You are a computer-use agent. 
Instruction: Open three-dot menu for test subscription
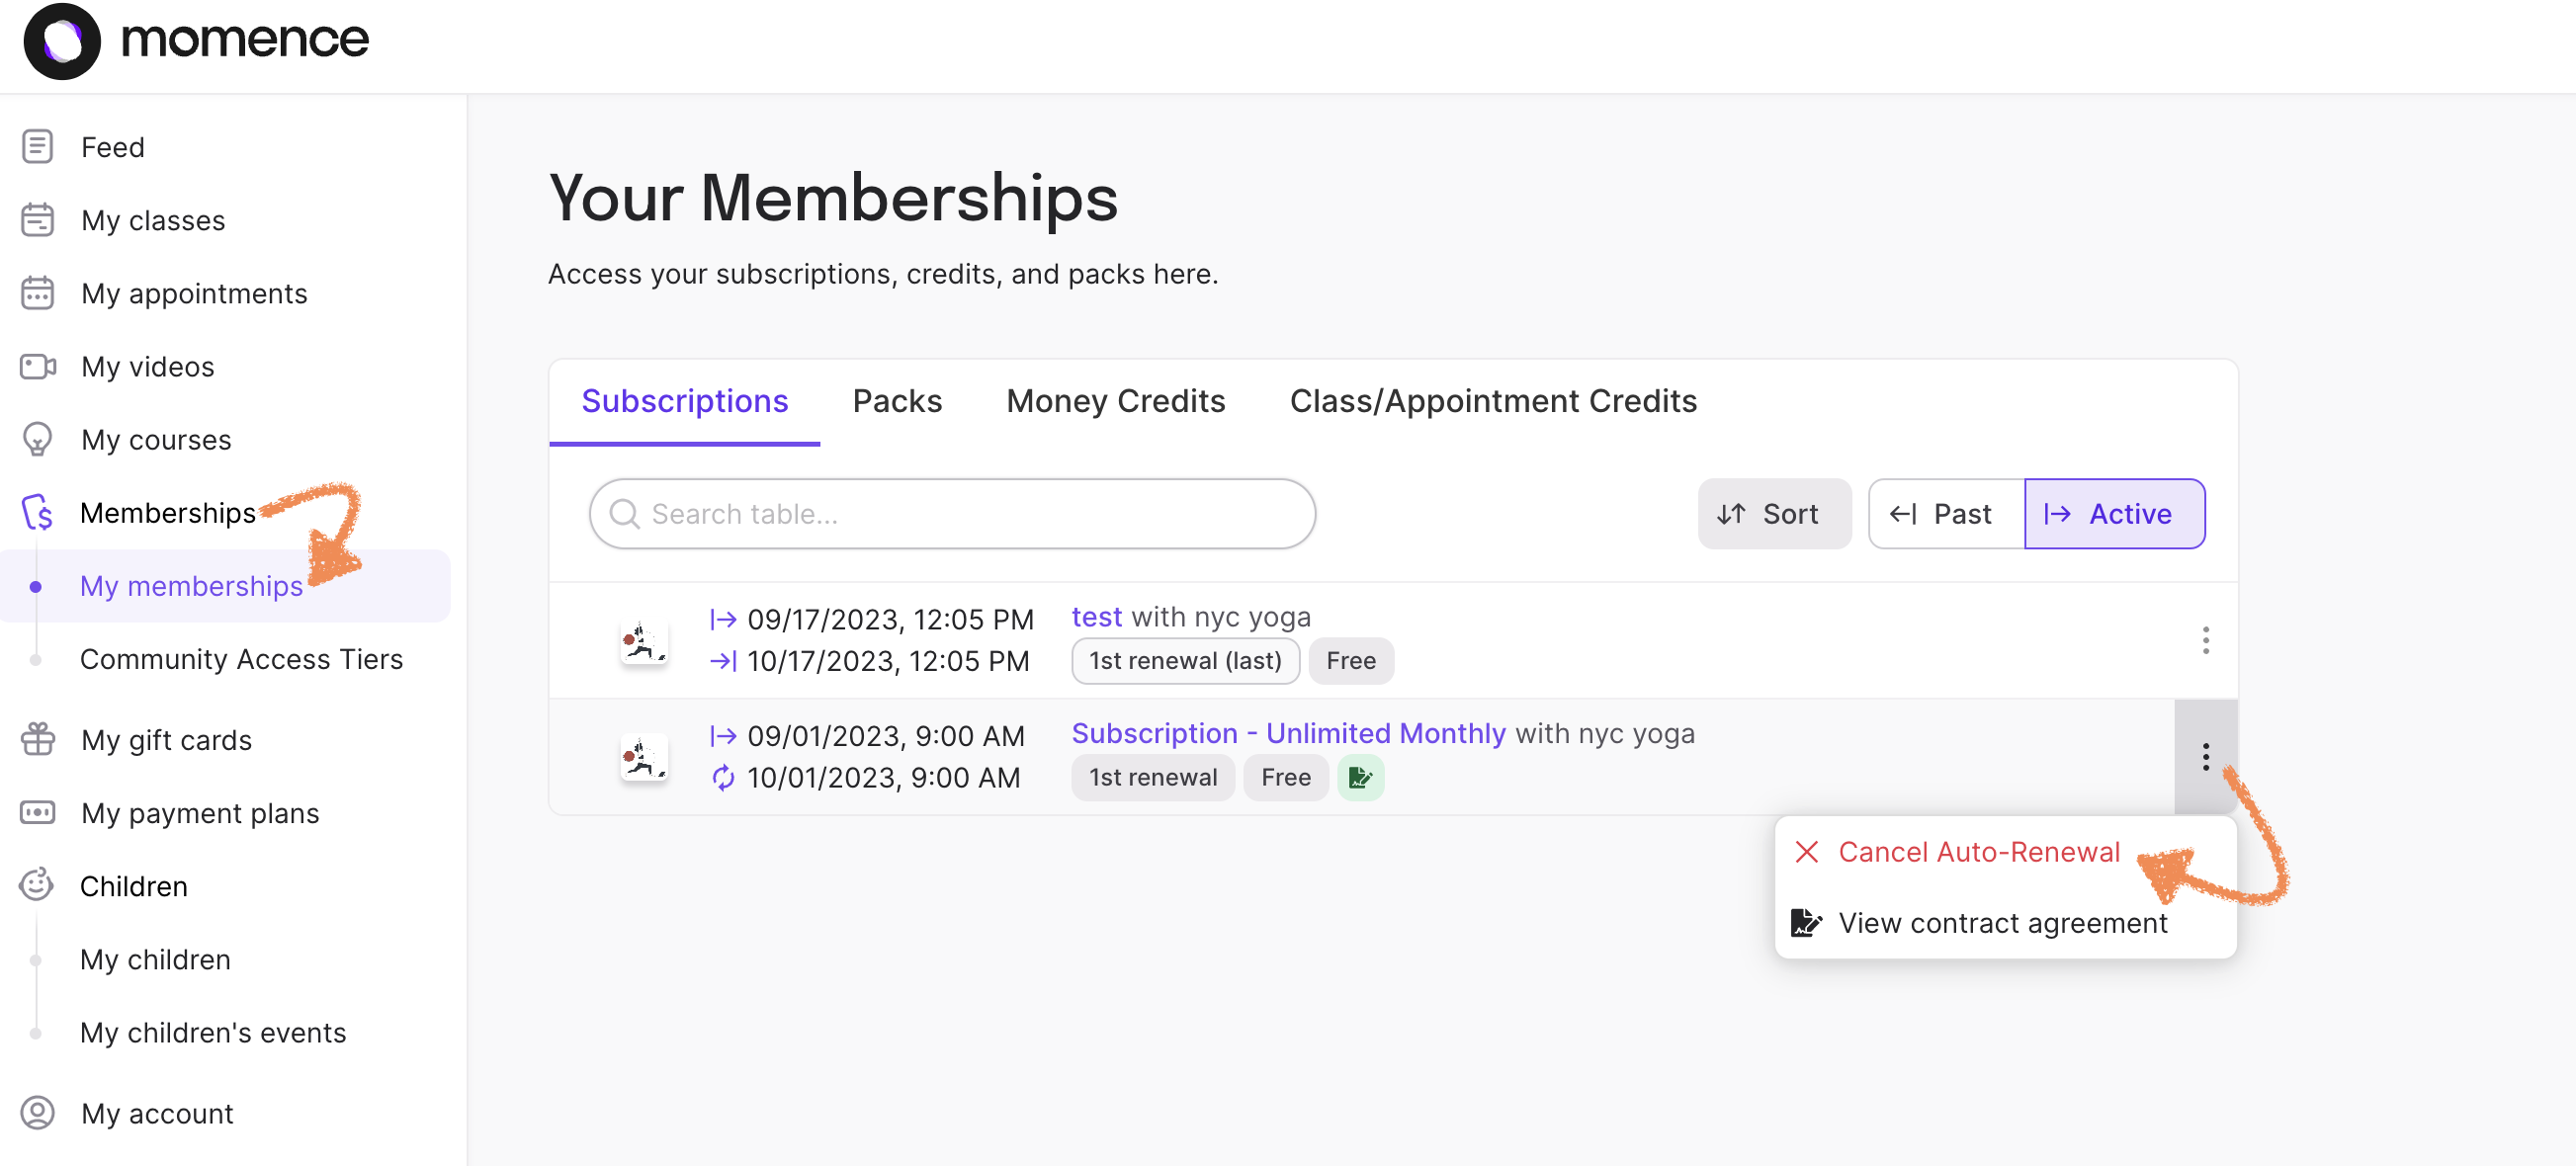tap(2204, 640)
